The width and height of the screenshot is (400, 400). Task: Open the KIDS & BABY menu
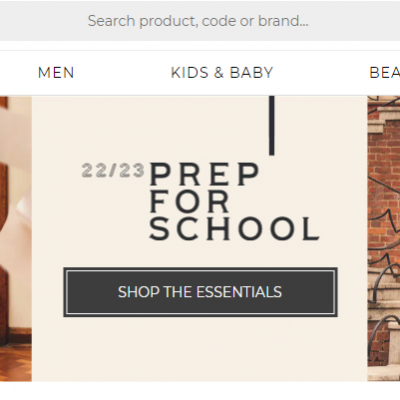pos(222,73)
